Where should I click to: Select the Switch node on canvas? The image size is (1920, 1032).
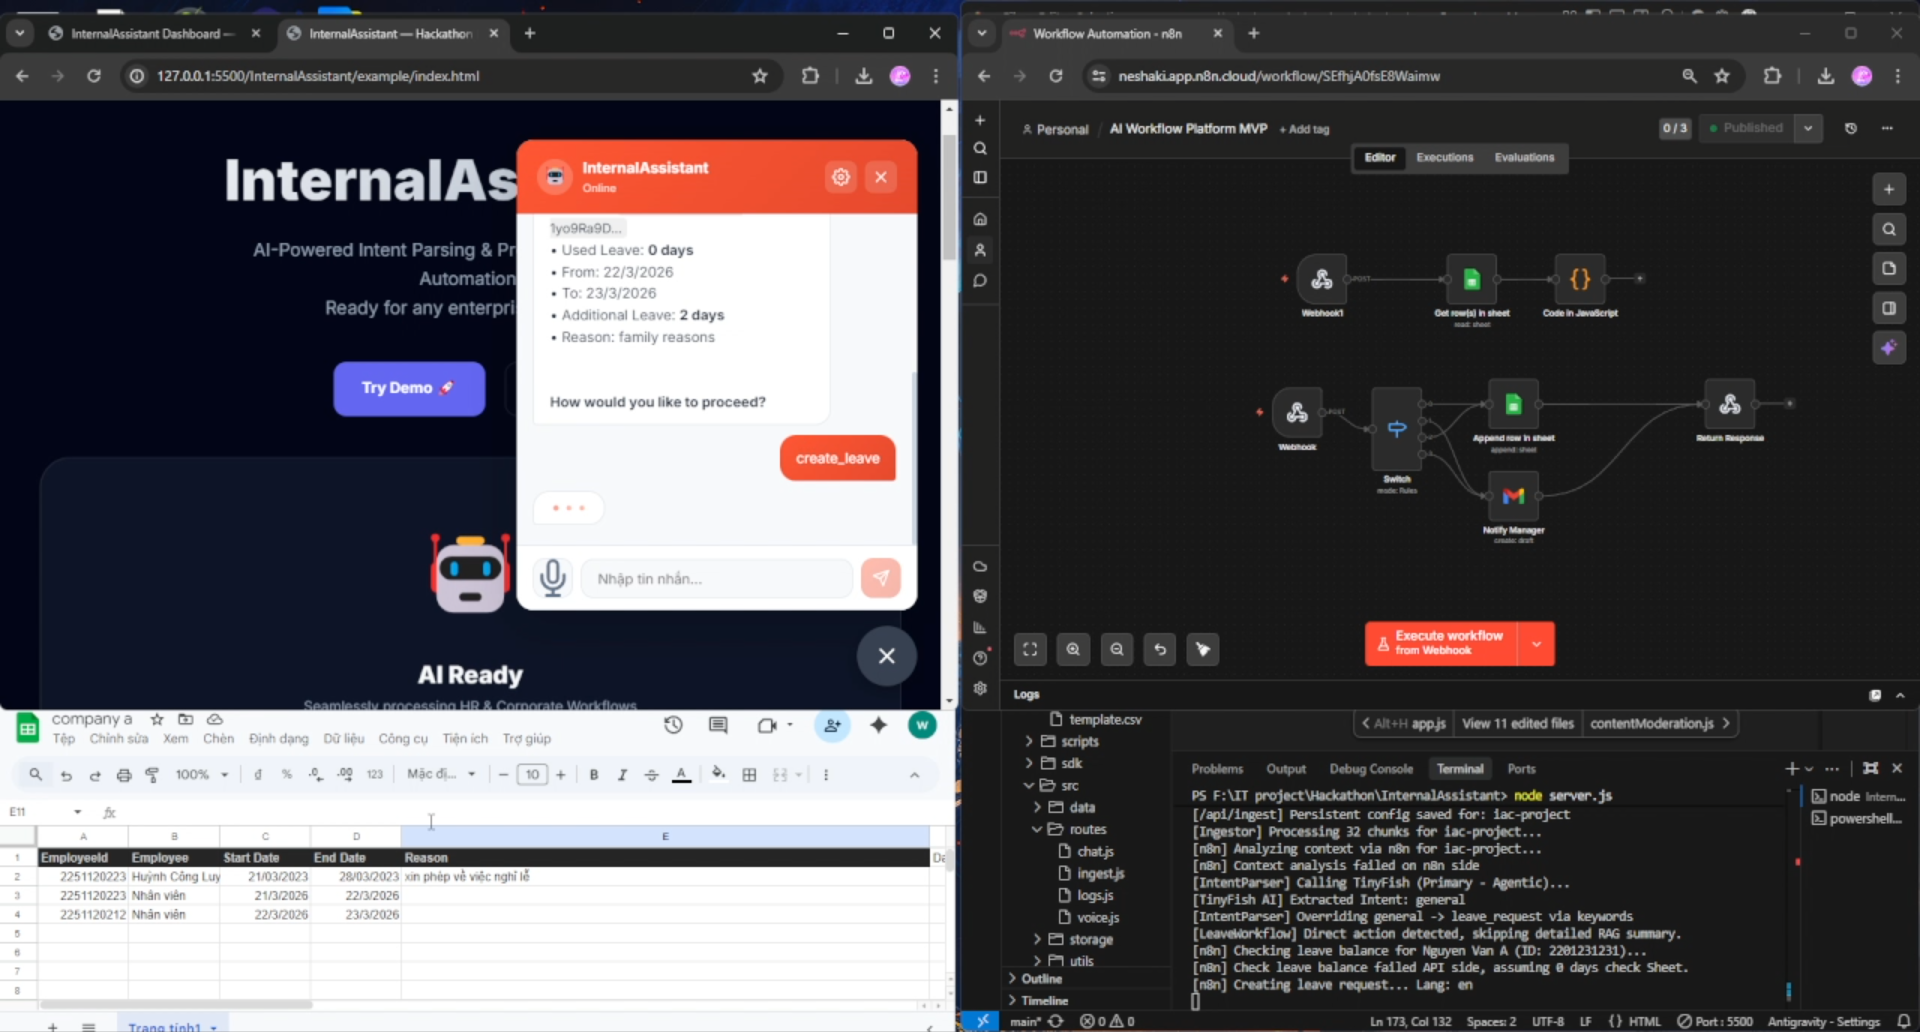point(1397,429)
